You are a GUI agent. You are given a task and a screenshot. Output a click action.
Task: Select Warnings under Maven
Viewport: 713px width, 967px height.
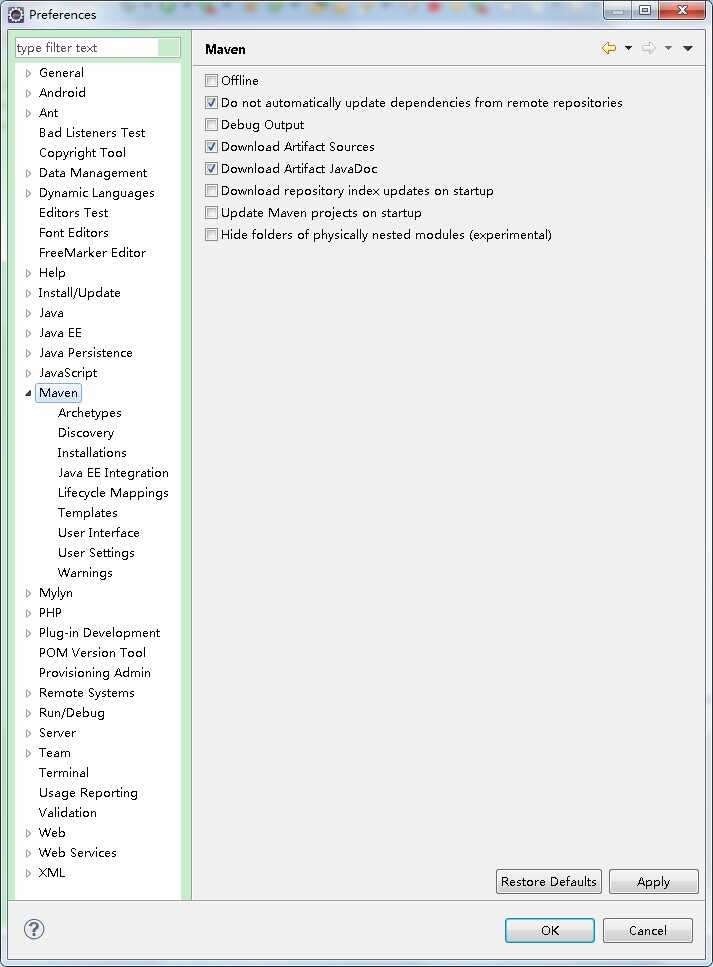(x=85, y=572)
